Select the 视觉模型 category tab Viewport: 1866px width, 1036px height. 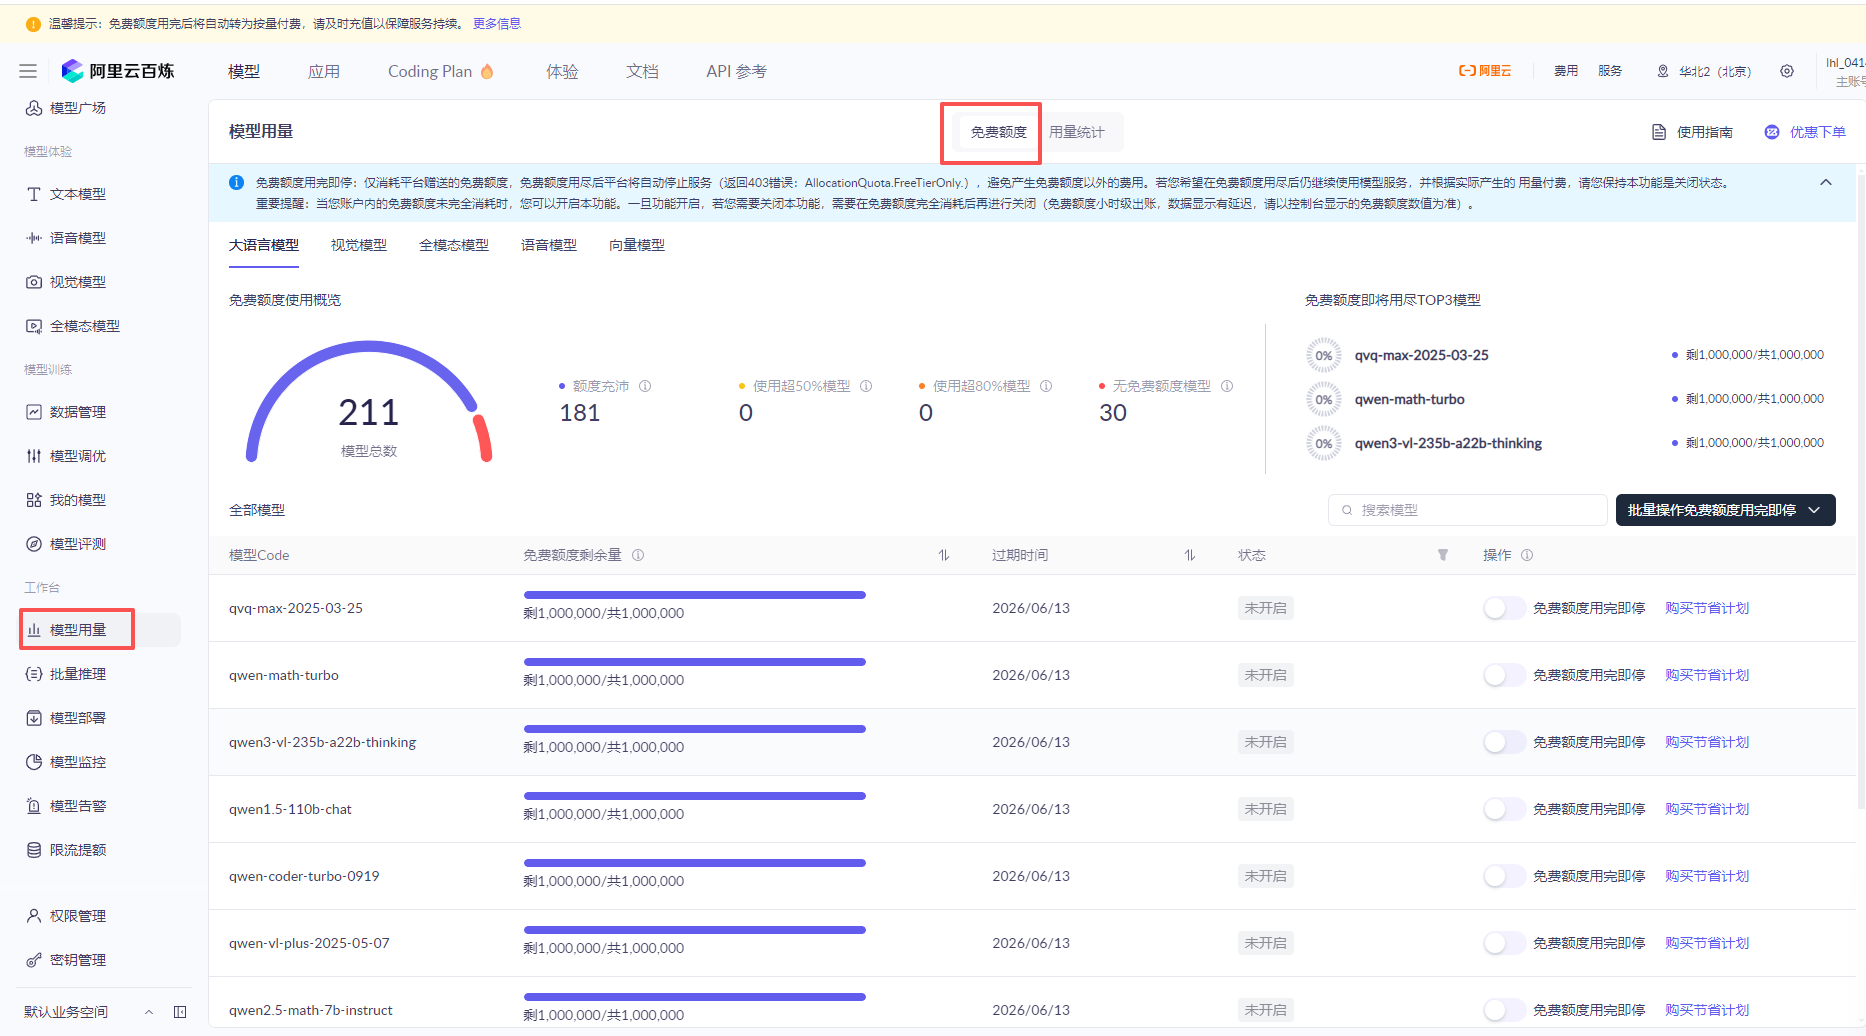pyautogui.click(x=359, y=245)
